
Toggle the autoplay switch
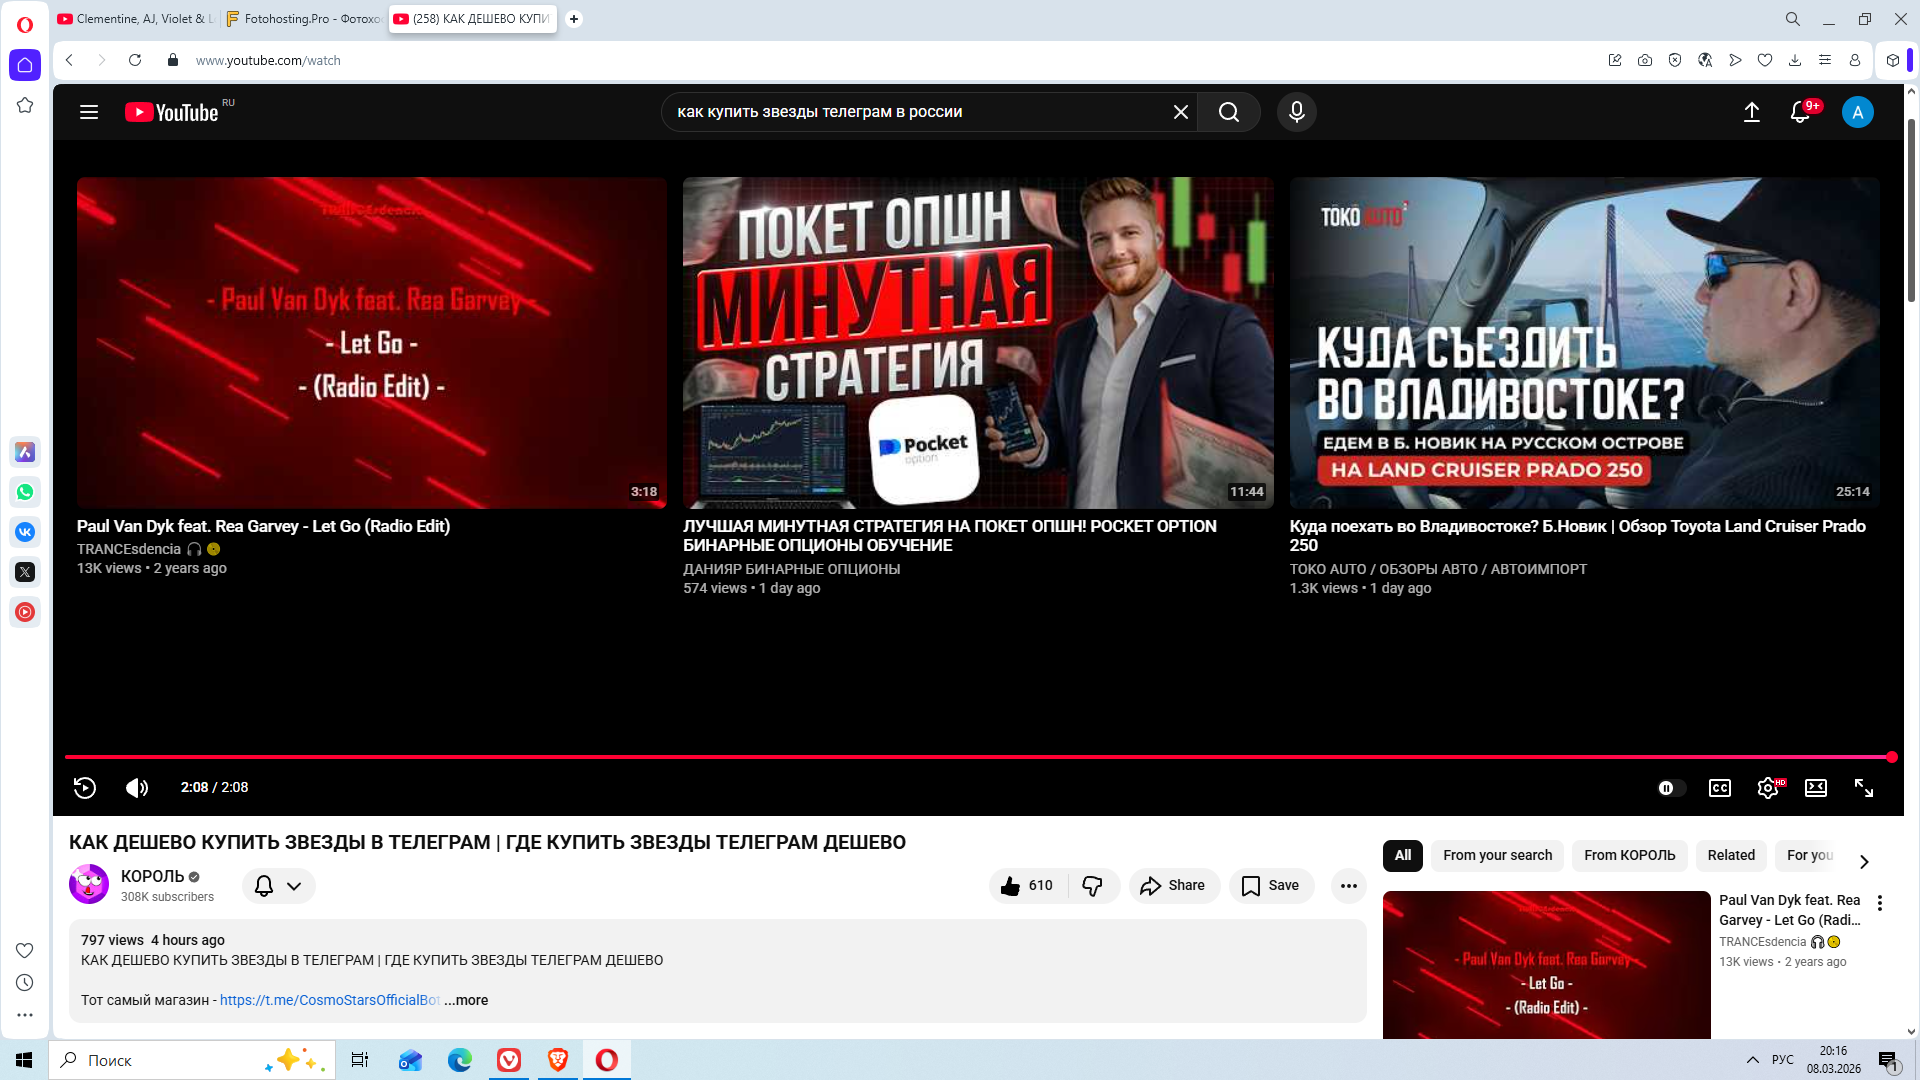[x=1670, y=788]
